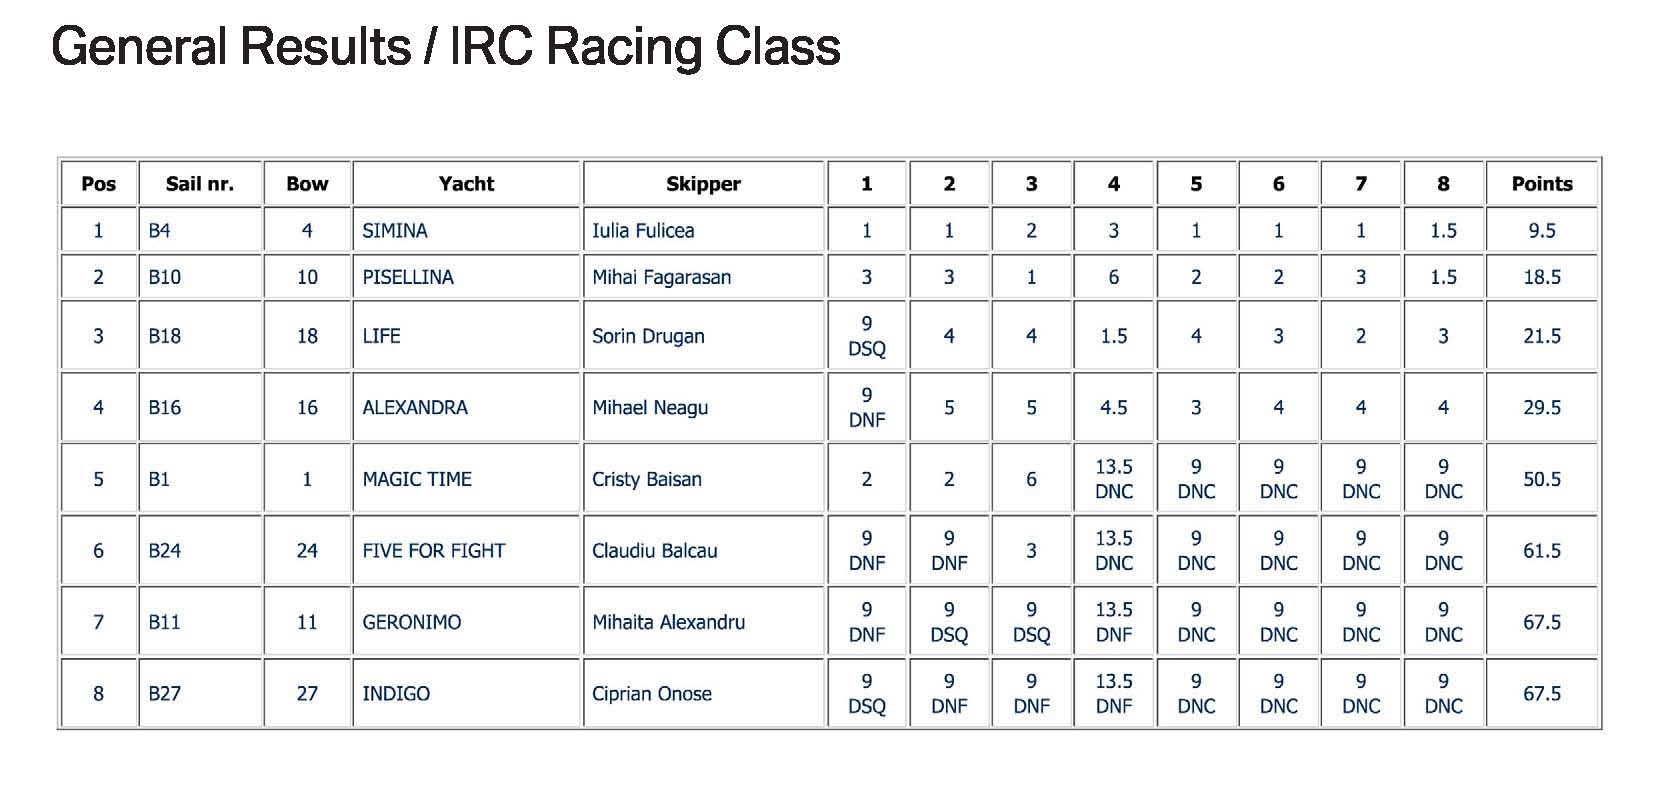Viewport: 1653px width, 801px height.
Task: Select the INDIGO yacht cell
Action: (x=466, y=694)
